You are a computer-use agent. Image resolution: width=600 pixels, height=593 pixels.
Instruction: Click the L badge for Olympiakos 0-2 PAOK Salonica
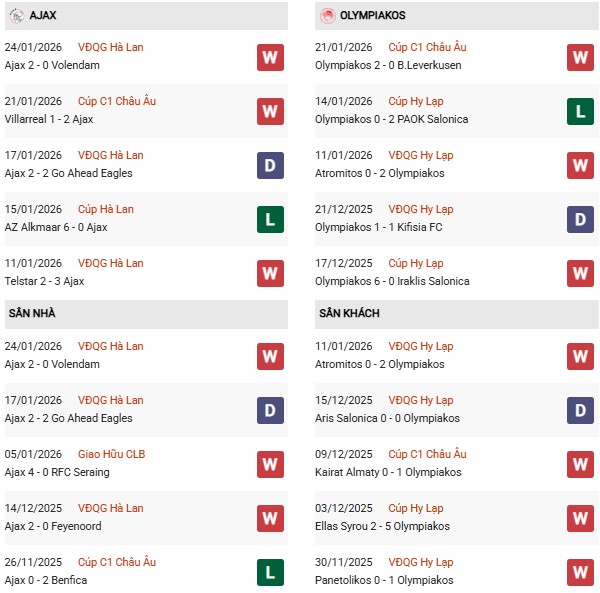(581, 111)
